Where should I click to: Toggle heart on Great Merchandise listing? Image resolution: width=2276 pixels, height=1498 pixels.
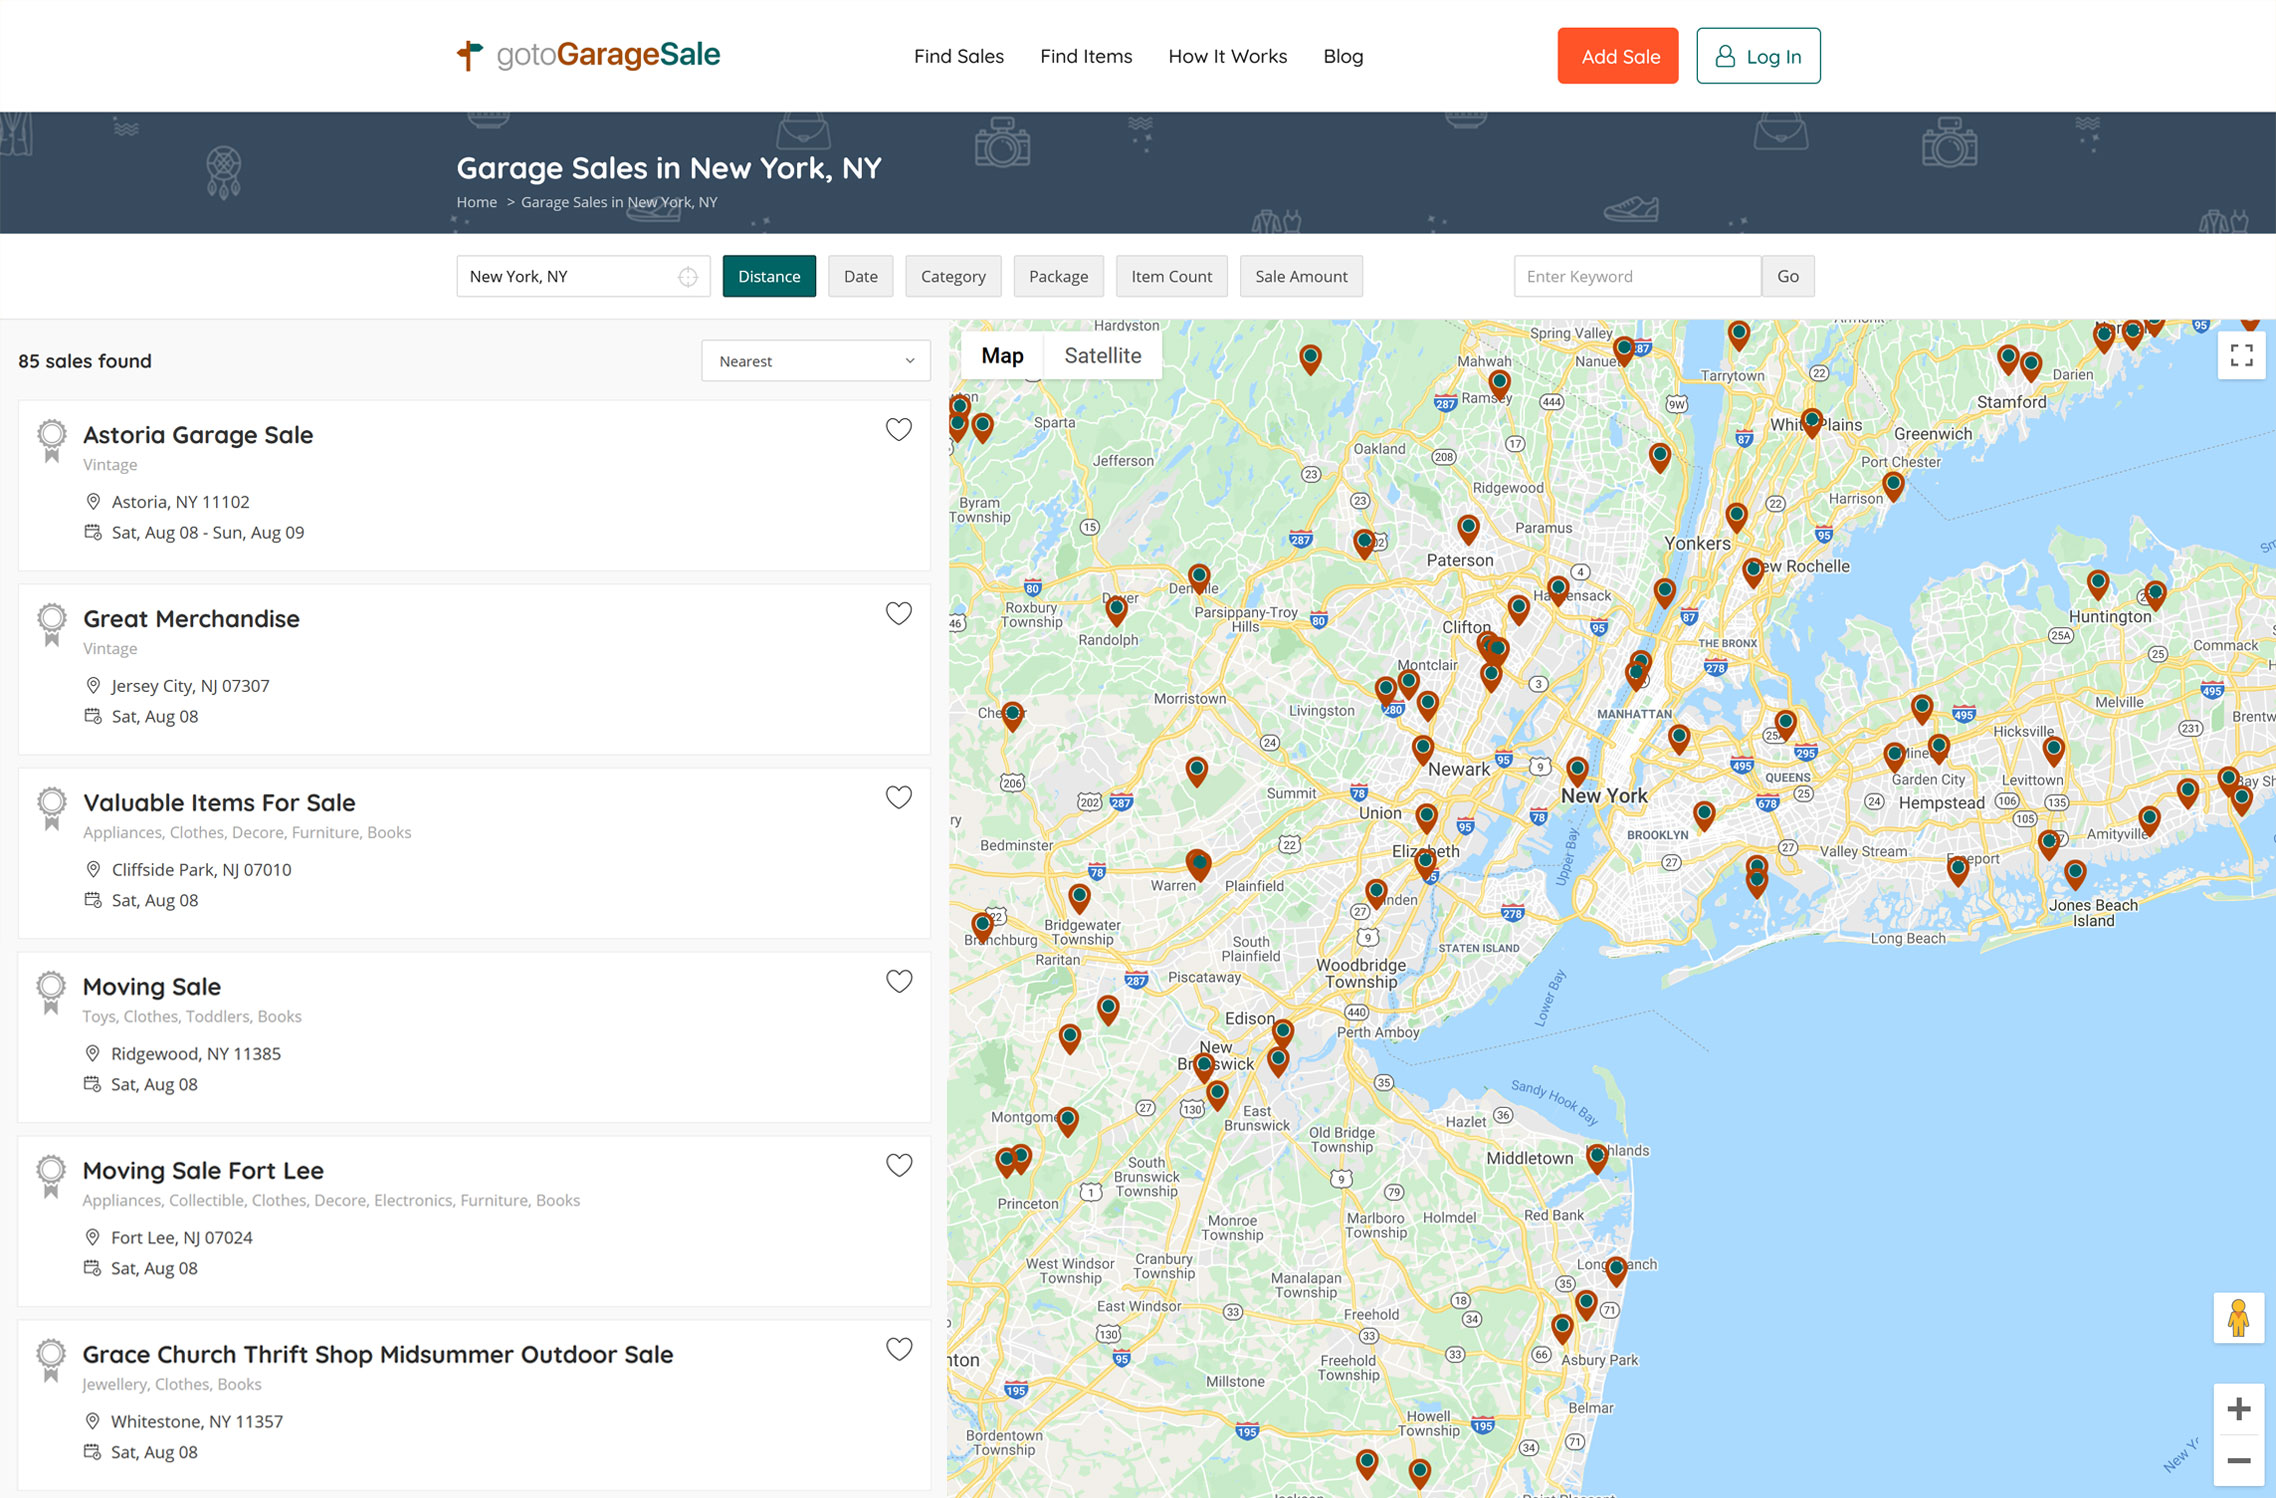click(x=898, y=614)
